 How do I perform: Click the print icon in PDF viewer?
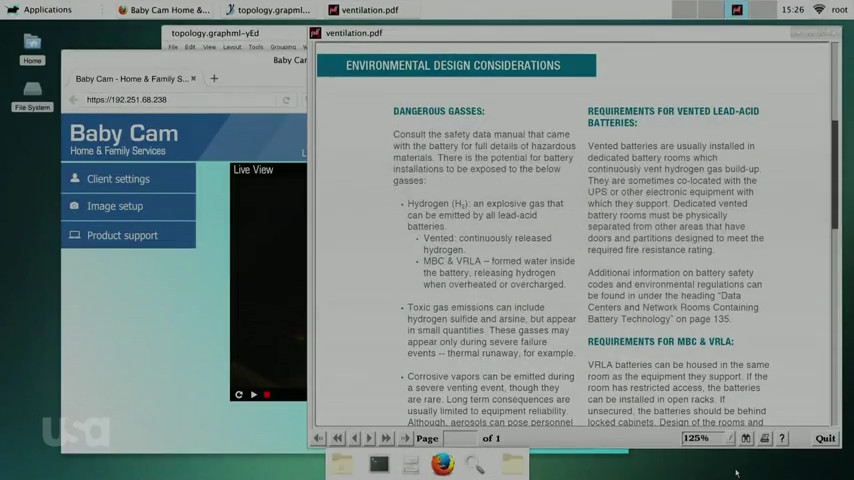pos(765,438)
